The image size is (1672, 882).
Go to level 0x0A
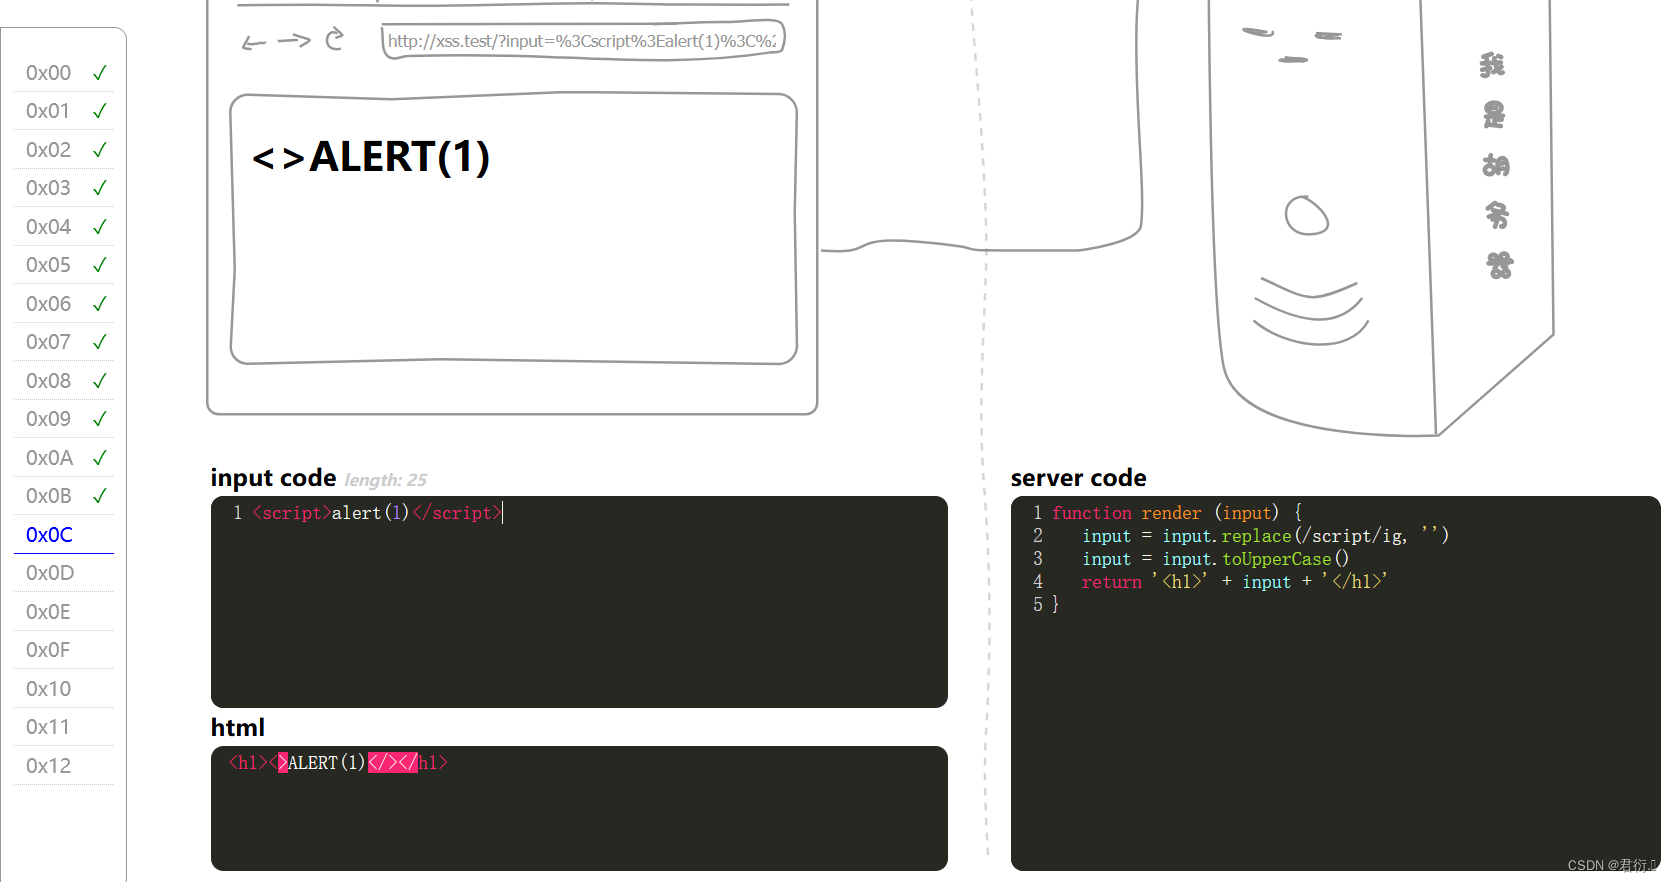coord(50,458)
